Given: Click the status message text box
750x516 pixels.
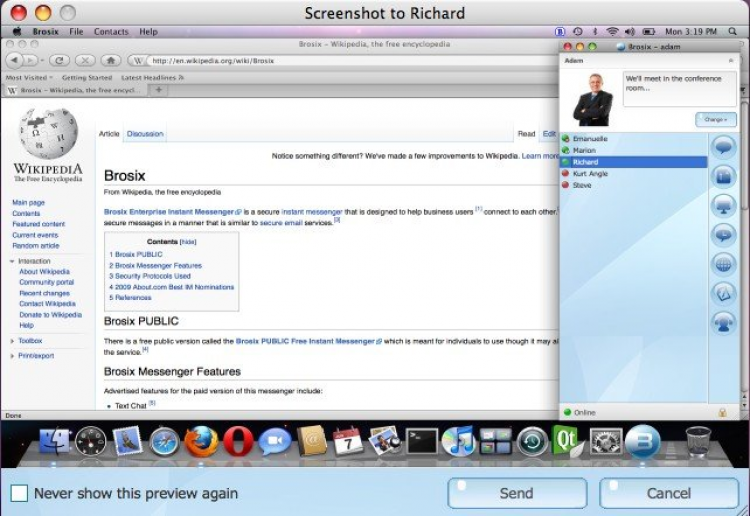Looking at the screenshot, I should (x=680, y=89).
